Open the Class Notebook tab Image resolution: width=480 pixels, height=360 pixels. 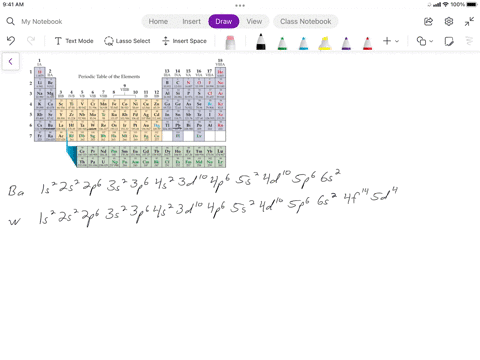[x=306, y=21]
